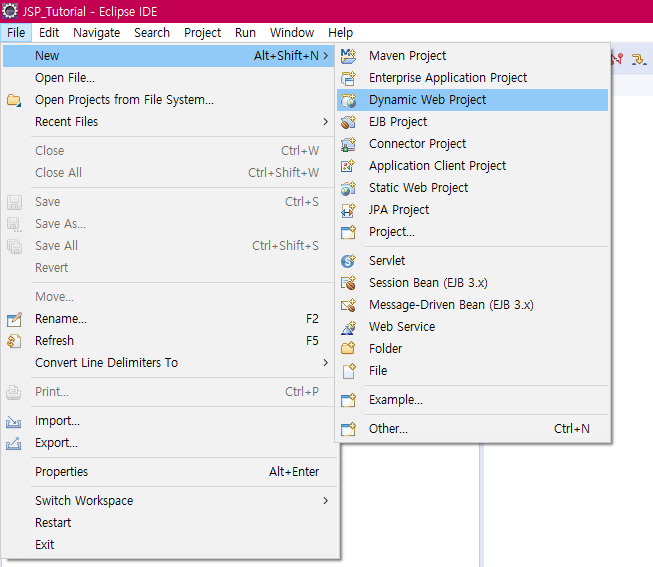Select Servlet in New submenu
653x567 pixels.
[472, 261]
